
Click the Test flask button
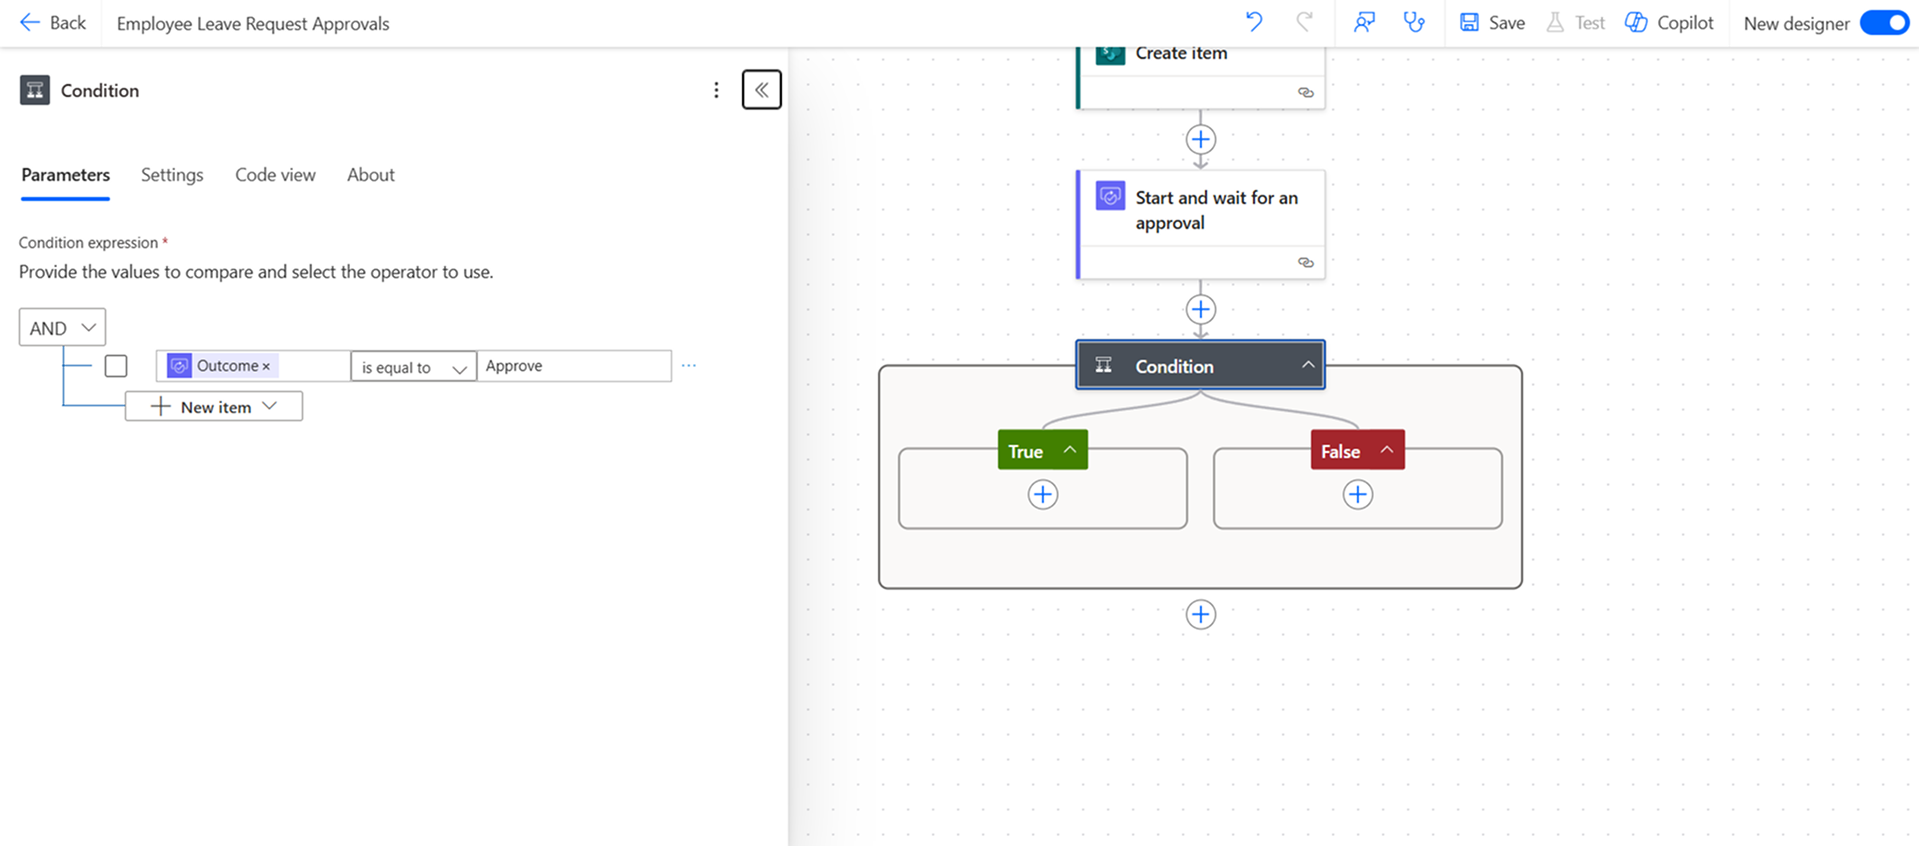[1575, 23]
